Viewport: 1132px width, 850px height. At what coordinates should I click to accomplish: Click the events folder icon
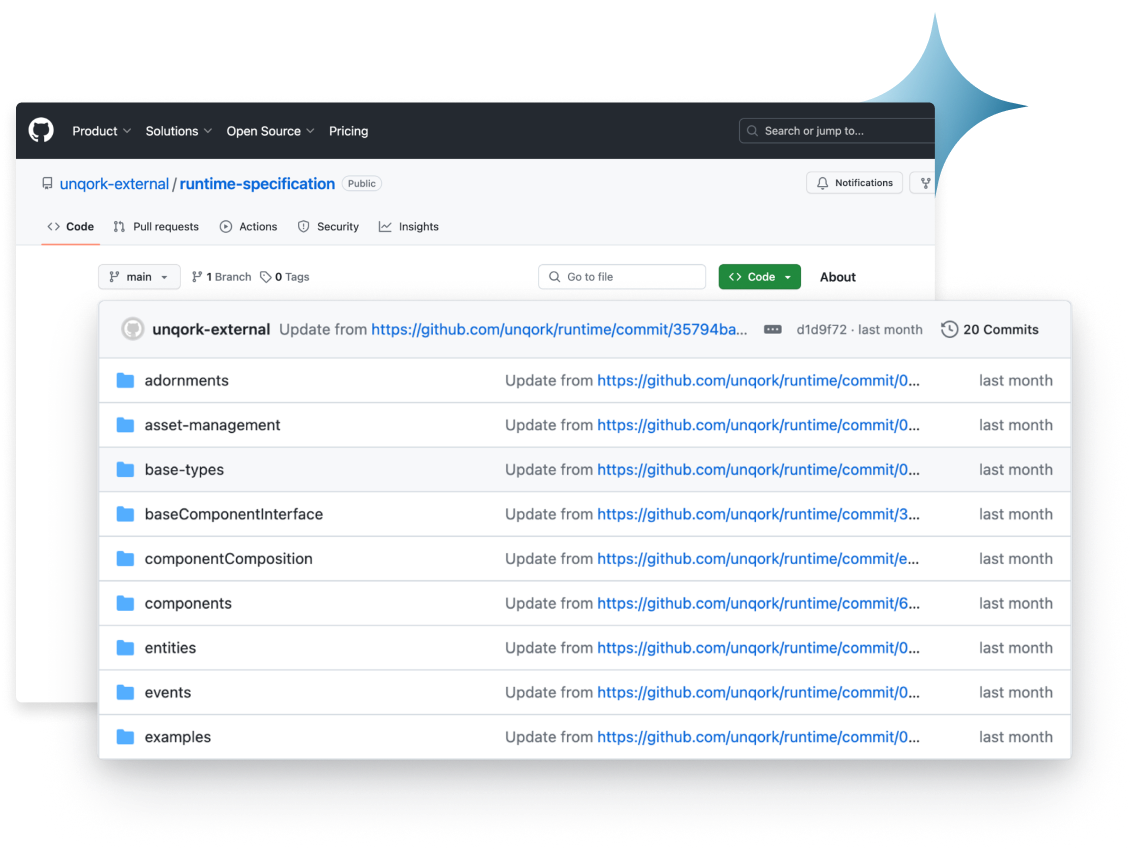point(126,692)
